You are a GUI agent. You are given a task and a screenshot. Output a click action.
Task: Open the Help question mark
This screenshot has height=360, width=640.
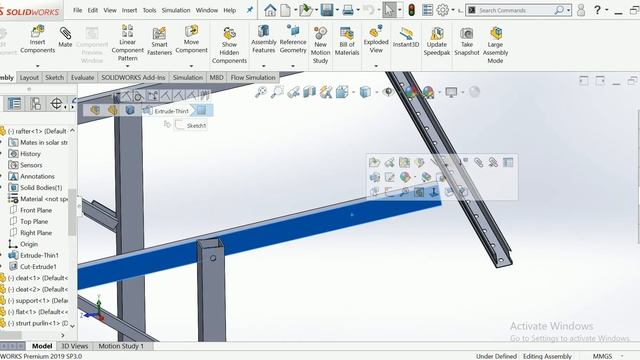(597, 9)
